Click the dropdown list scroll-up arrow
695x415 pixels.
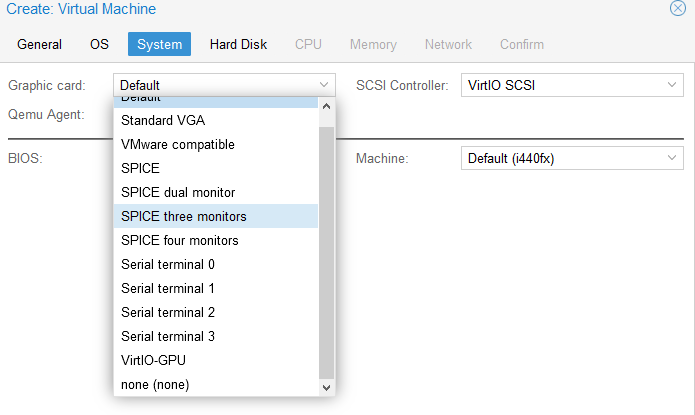326,105
